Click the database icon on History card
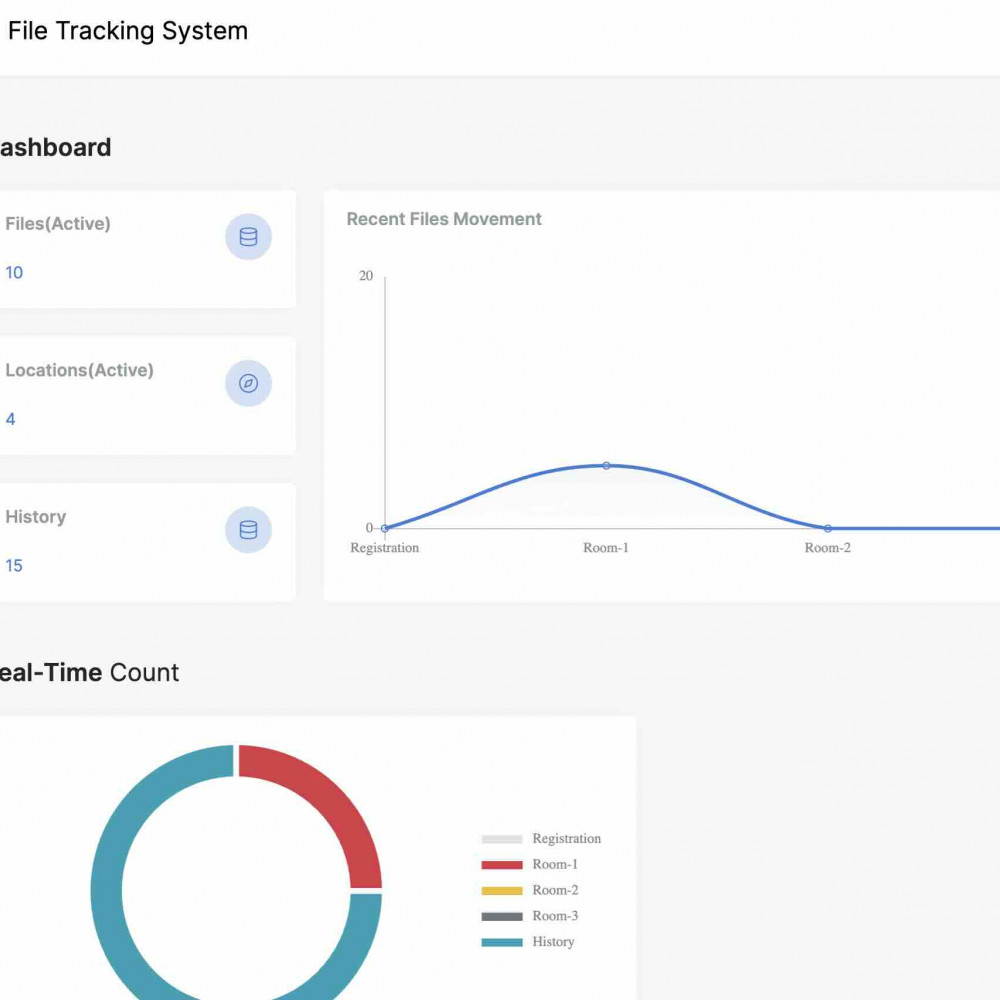This screenshot has height=1000, width=1000. click(247, 530)
